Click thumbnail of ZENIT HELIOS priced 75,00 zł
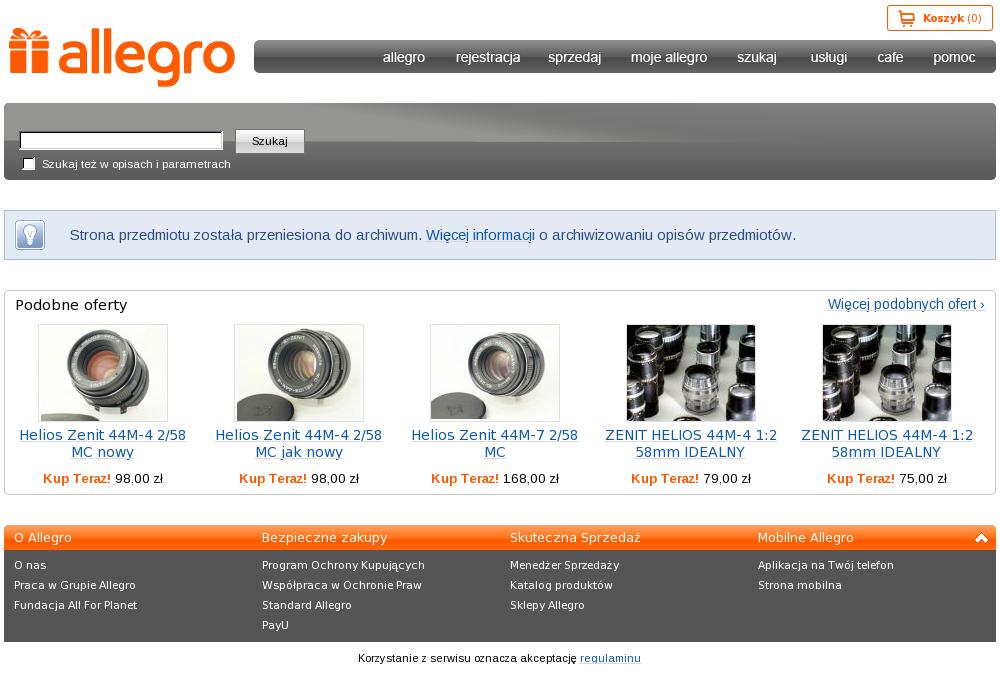Image resolution: width=1000 pixels, height=678 pixels. click(887, 372)
